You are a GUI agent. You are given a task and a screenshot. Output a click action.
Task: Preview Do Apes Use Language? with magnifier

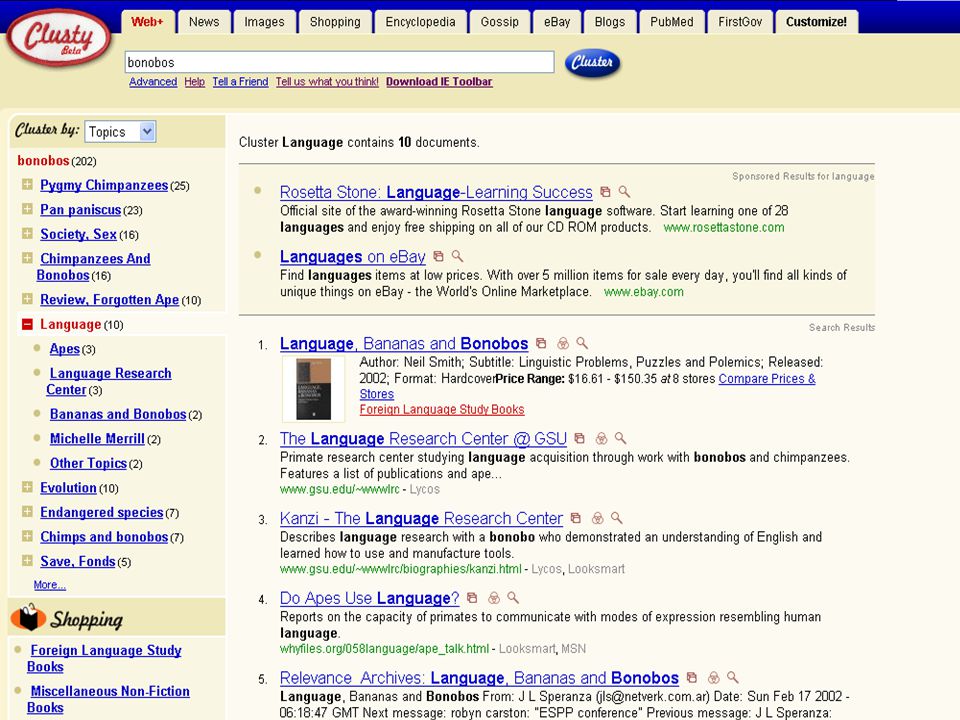point(514,598)
